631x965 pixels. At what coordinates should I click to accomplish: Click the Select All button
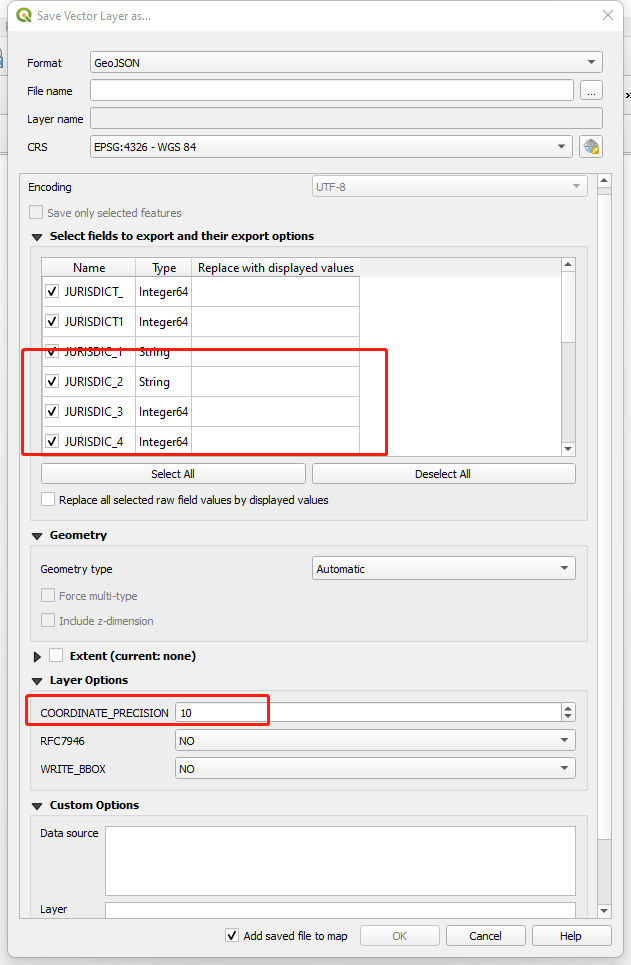173,474
